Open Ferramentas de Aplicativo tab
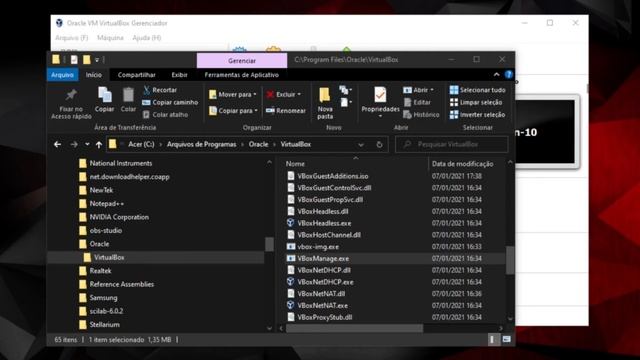The height and width of the screenshot is (360, 640). [x=242, y=75]
